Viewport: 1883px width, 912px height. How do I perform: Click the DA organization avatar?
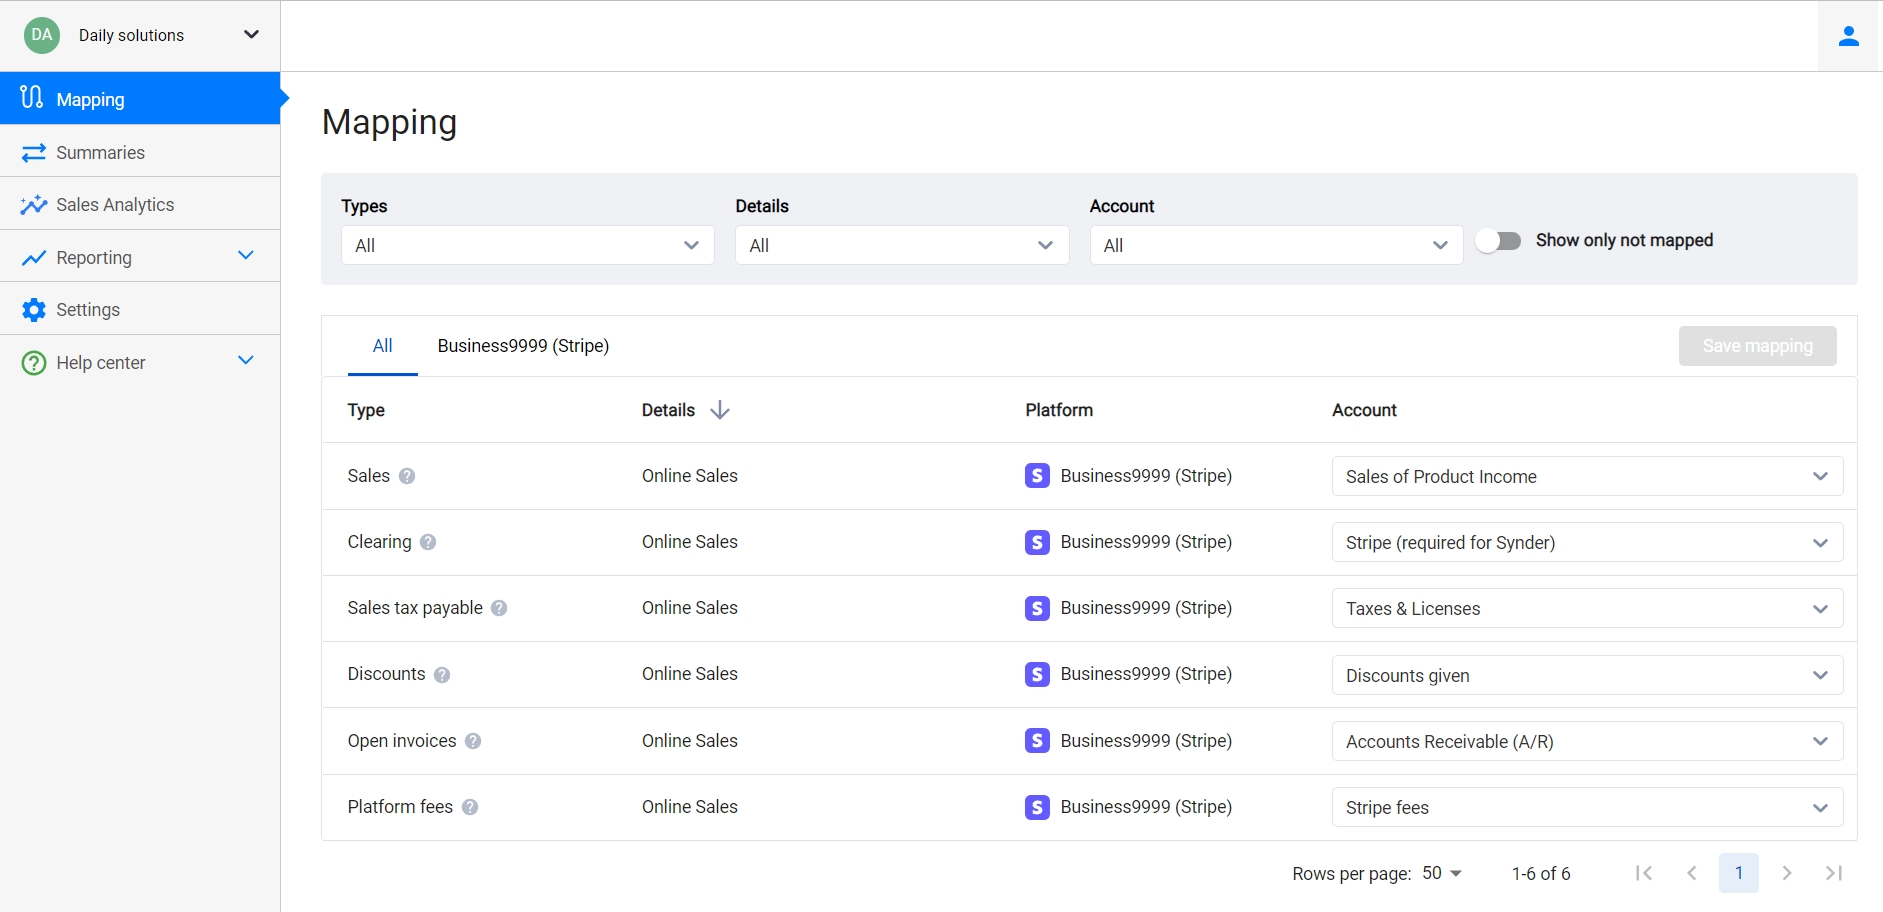point(42,35)
